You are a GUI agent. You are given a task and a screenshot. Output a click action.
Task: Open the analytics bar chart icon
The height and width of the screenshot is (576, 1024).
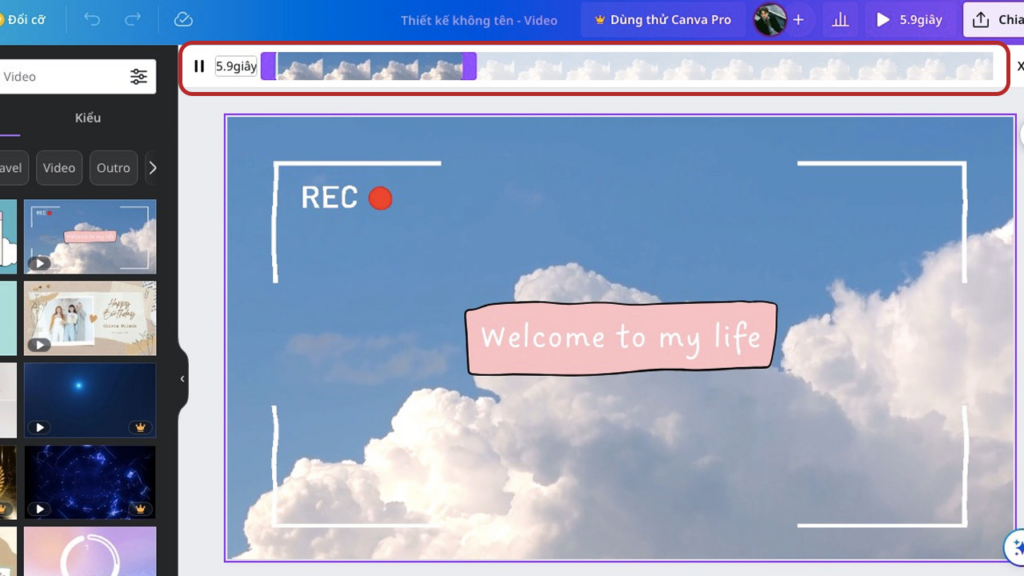[840, 20]
